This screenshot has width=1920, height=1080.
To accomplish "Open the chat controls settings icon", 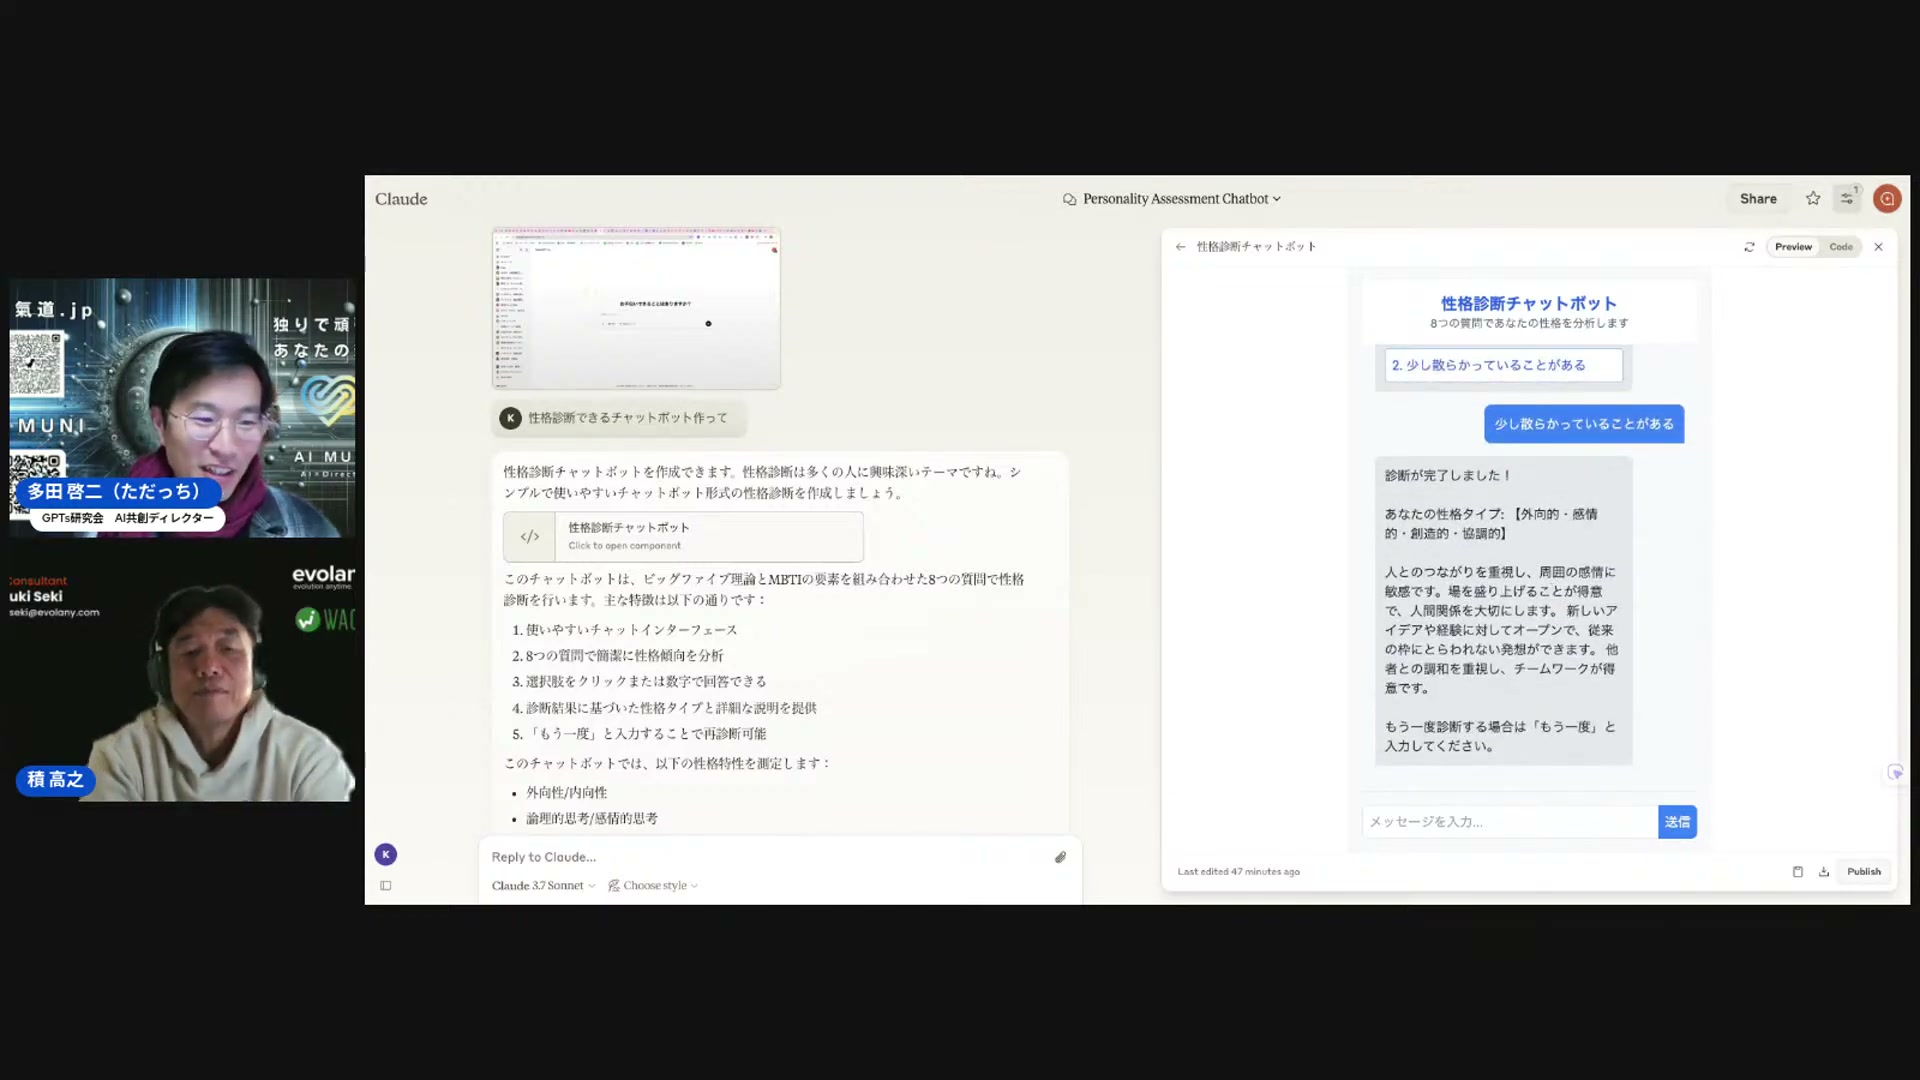I will tap(1847, 199).
